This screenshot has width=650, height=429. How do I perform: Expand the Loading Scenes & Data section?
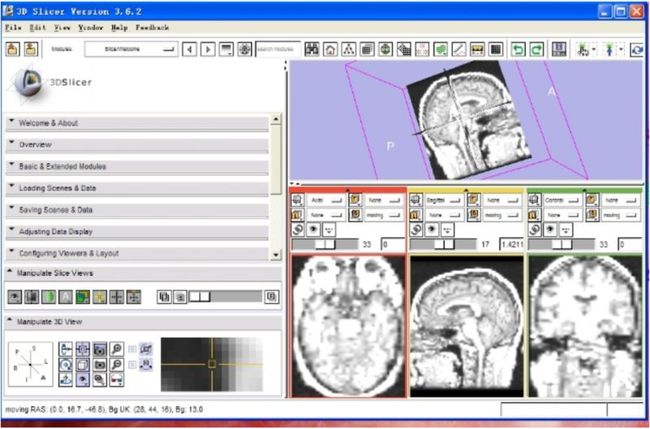(x=137, y=188)
